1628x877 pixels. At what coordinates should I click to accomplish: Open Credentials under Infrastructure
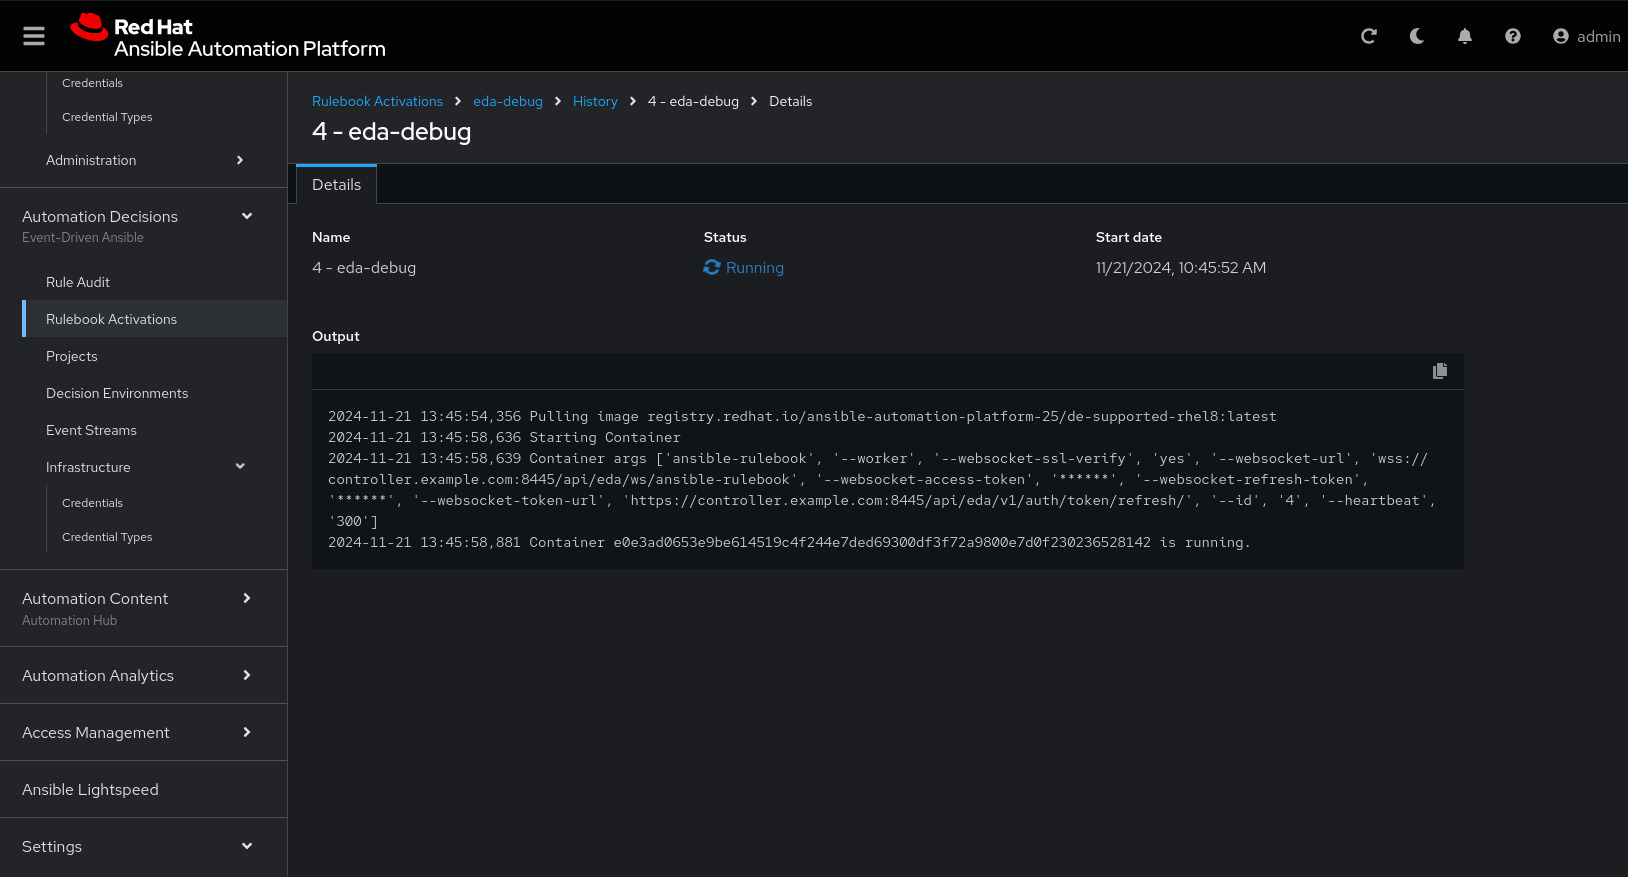click(x=92, y=503)
